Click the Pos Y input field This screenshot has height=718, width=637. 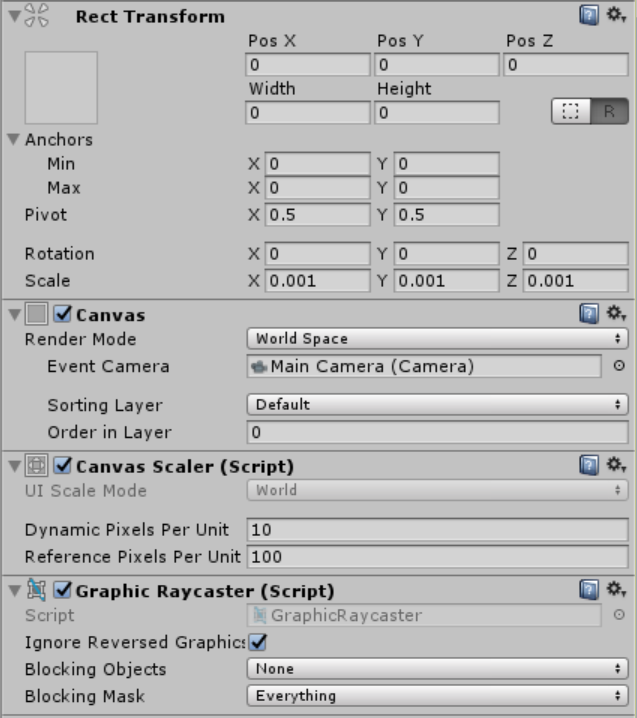coord(437,65)
